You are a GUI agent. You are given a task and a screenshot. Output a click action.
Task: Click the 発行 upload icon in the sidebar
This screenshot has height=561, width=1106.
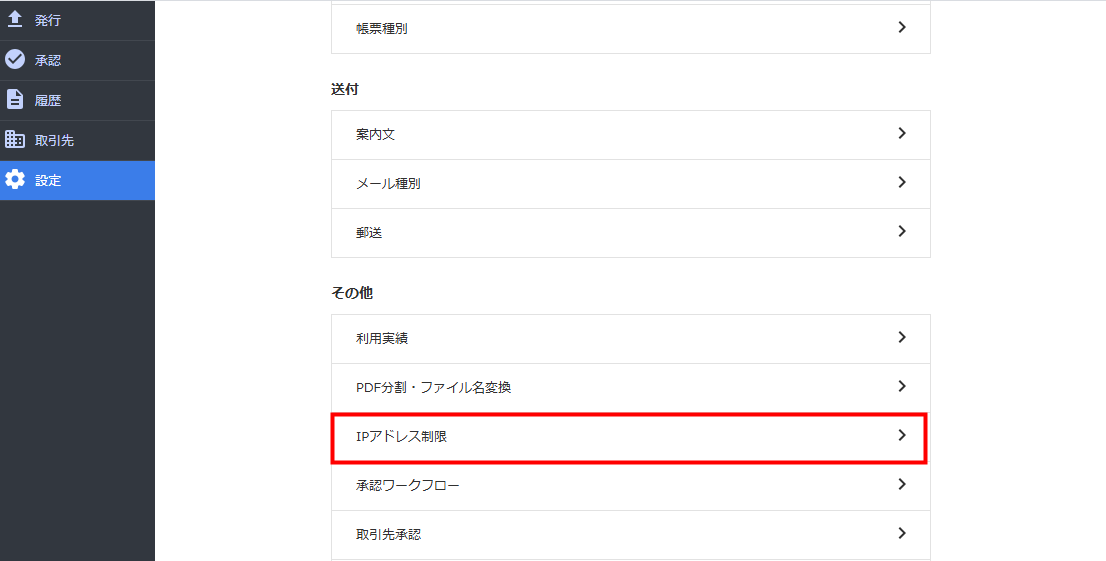coord(15,20)
